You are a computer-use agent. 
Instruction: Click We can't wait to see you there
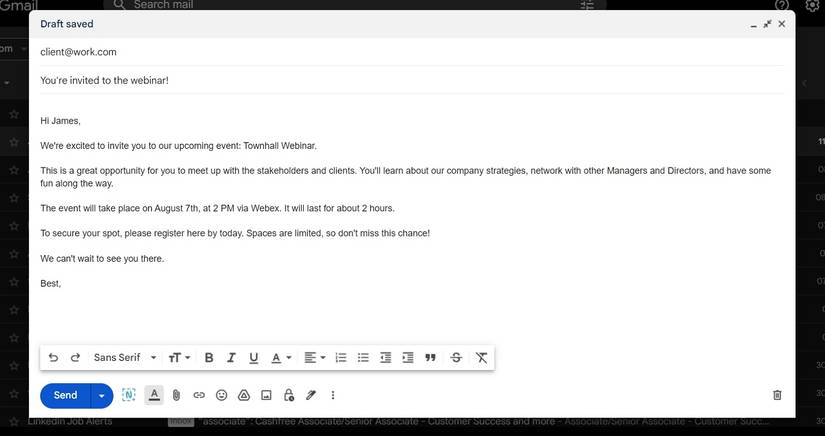click(x=102, y=259)
